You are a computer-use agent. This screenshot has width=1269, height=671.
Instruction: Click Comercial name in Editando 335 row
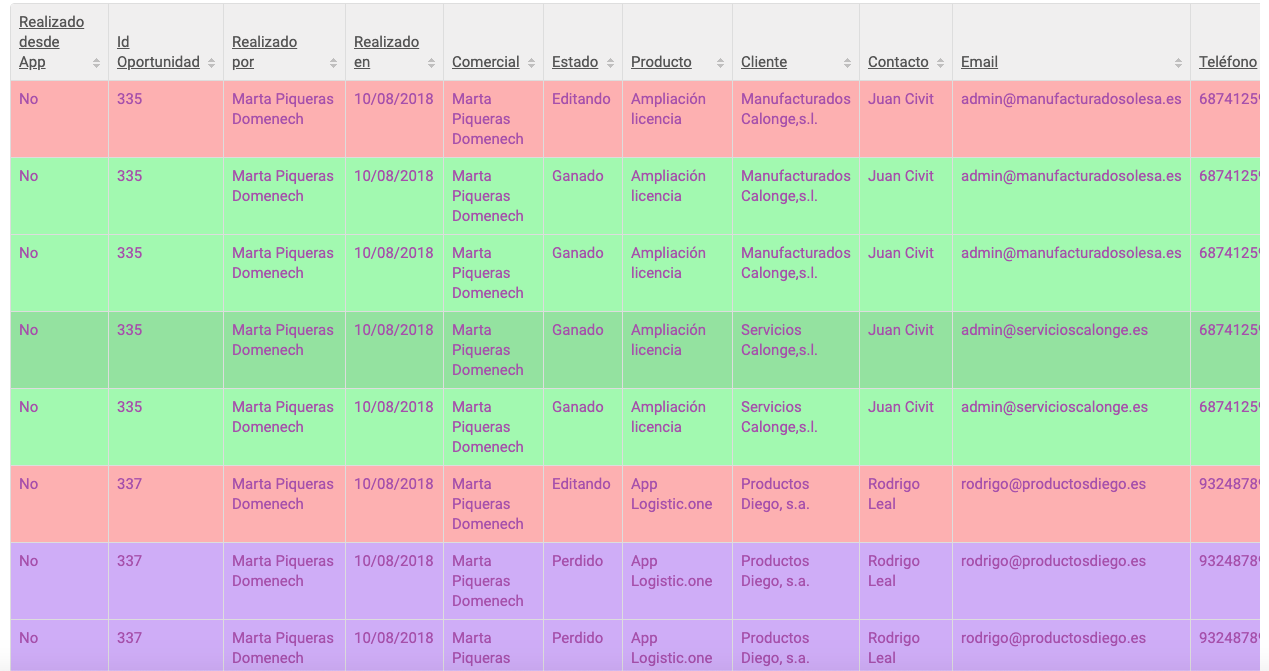(x=488, y=119)
